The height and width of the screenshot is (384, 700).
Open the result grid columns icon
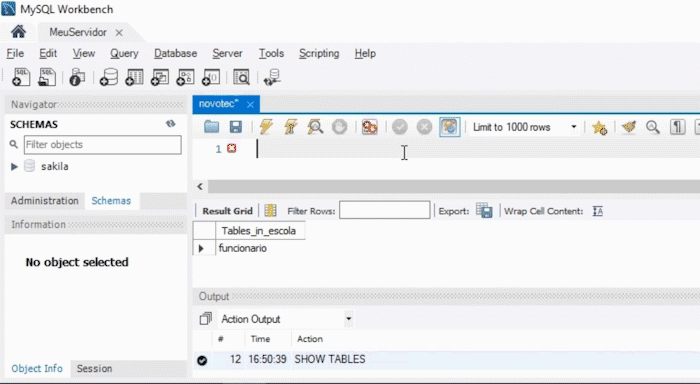[x=270, y=211]
